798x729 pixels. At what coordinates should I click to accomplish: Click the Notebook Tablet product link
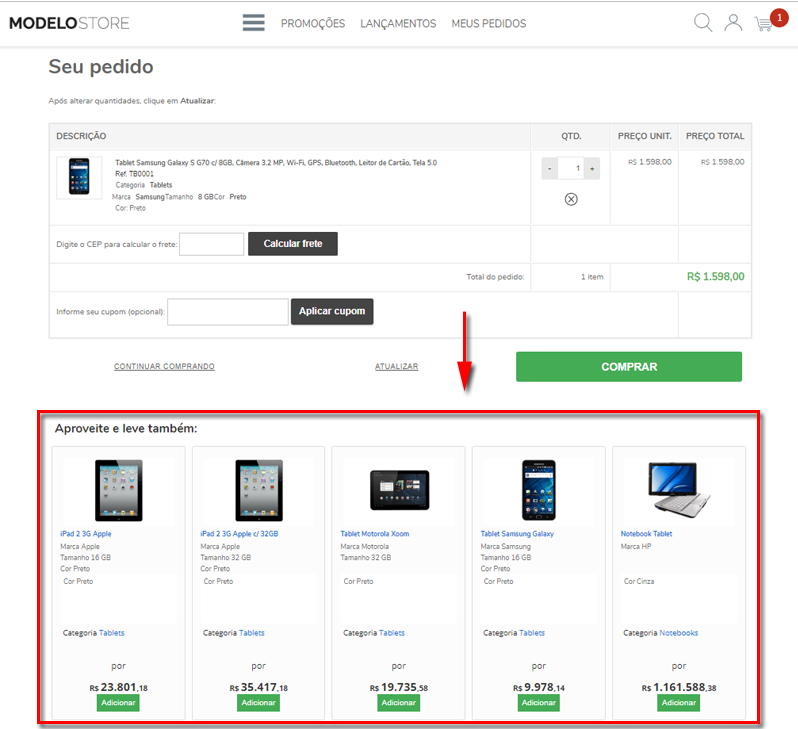click(646, 534)
